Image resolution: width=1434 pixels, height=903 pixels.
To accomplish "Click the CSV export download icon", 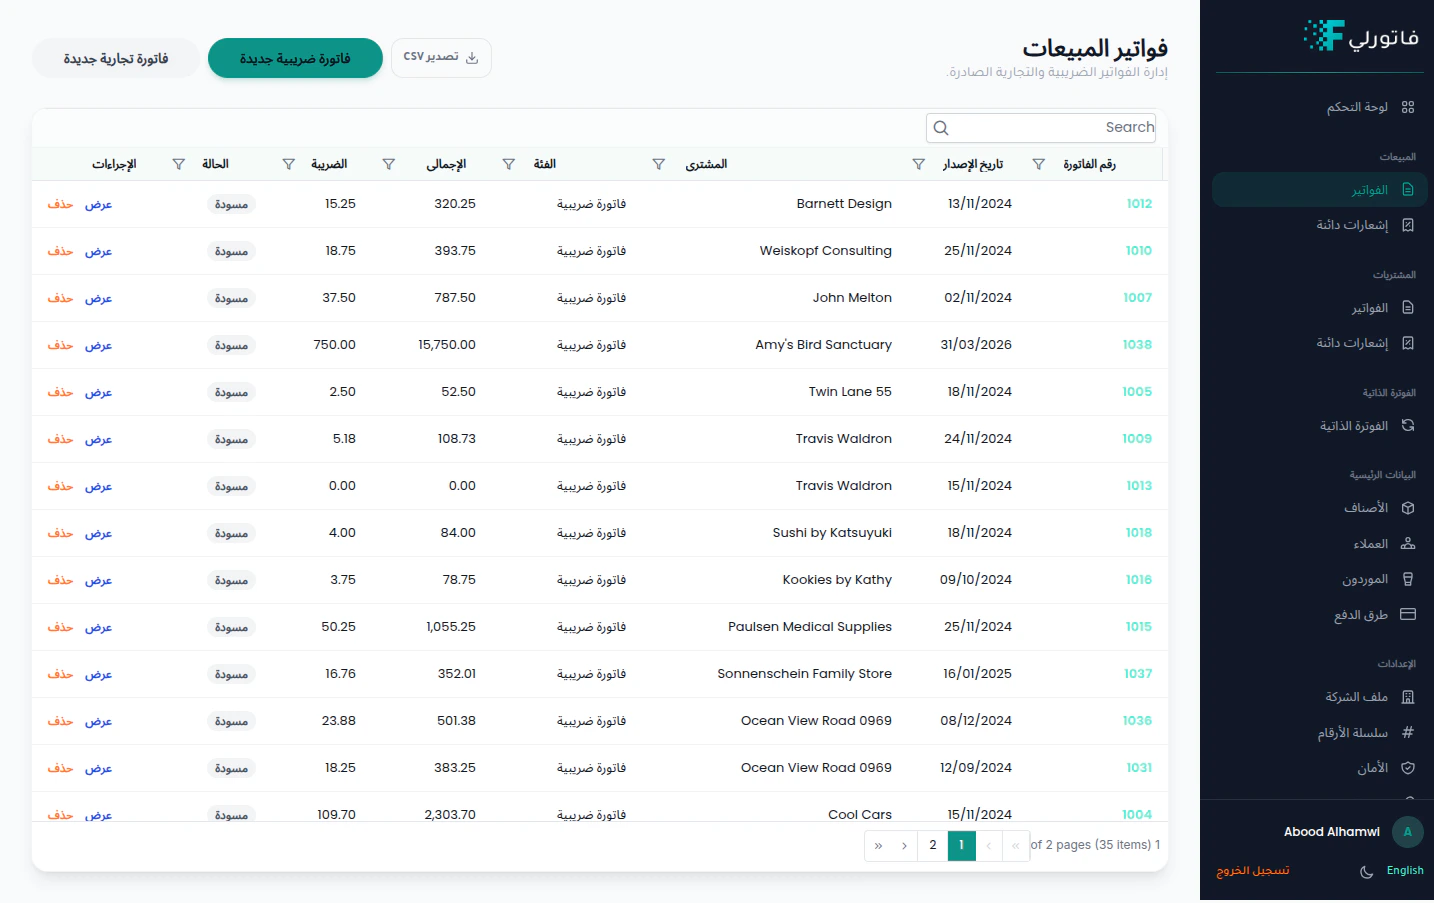I will [472, 58].
